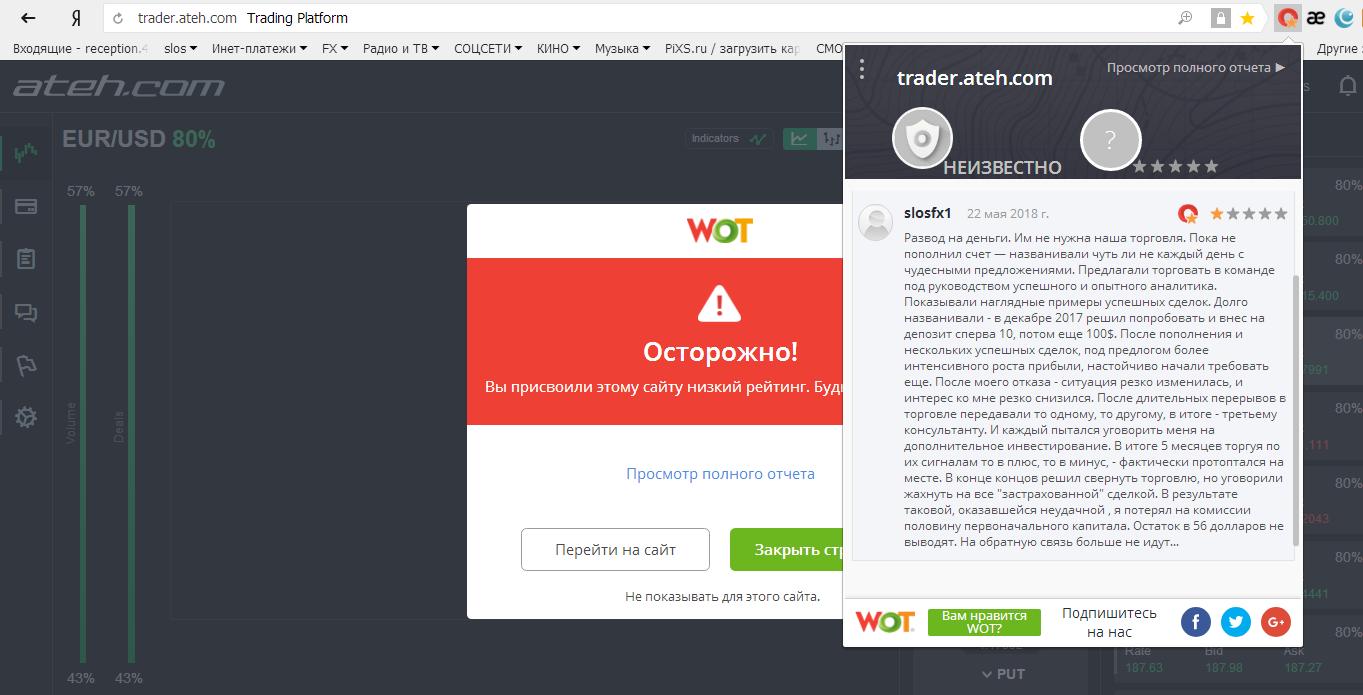
Task: Expand the 'Инет-платежи' bookmarks folder
Action: point(259,48)
